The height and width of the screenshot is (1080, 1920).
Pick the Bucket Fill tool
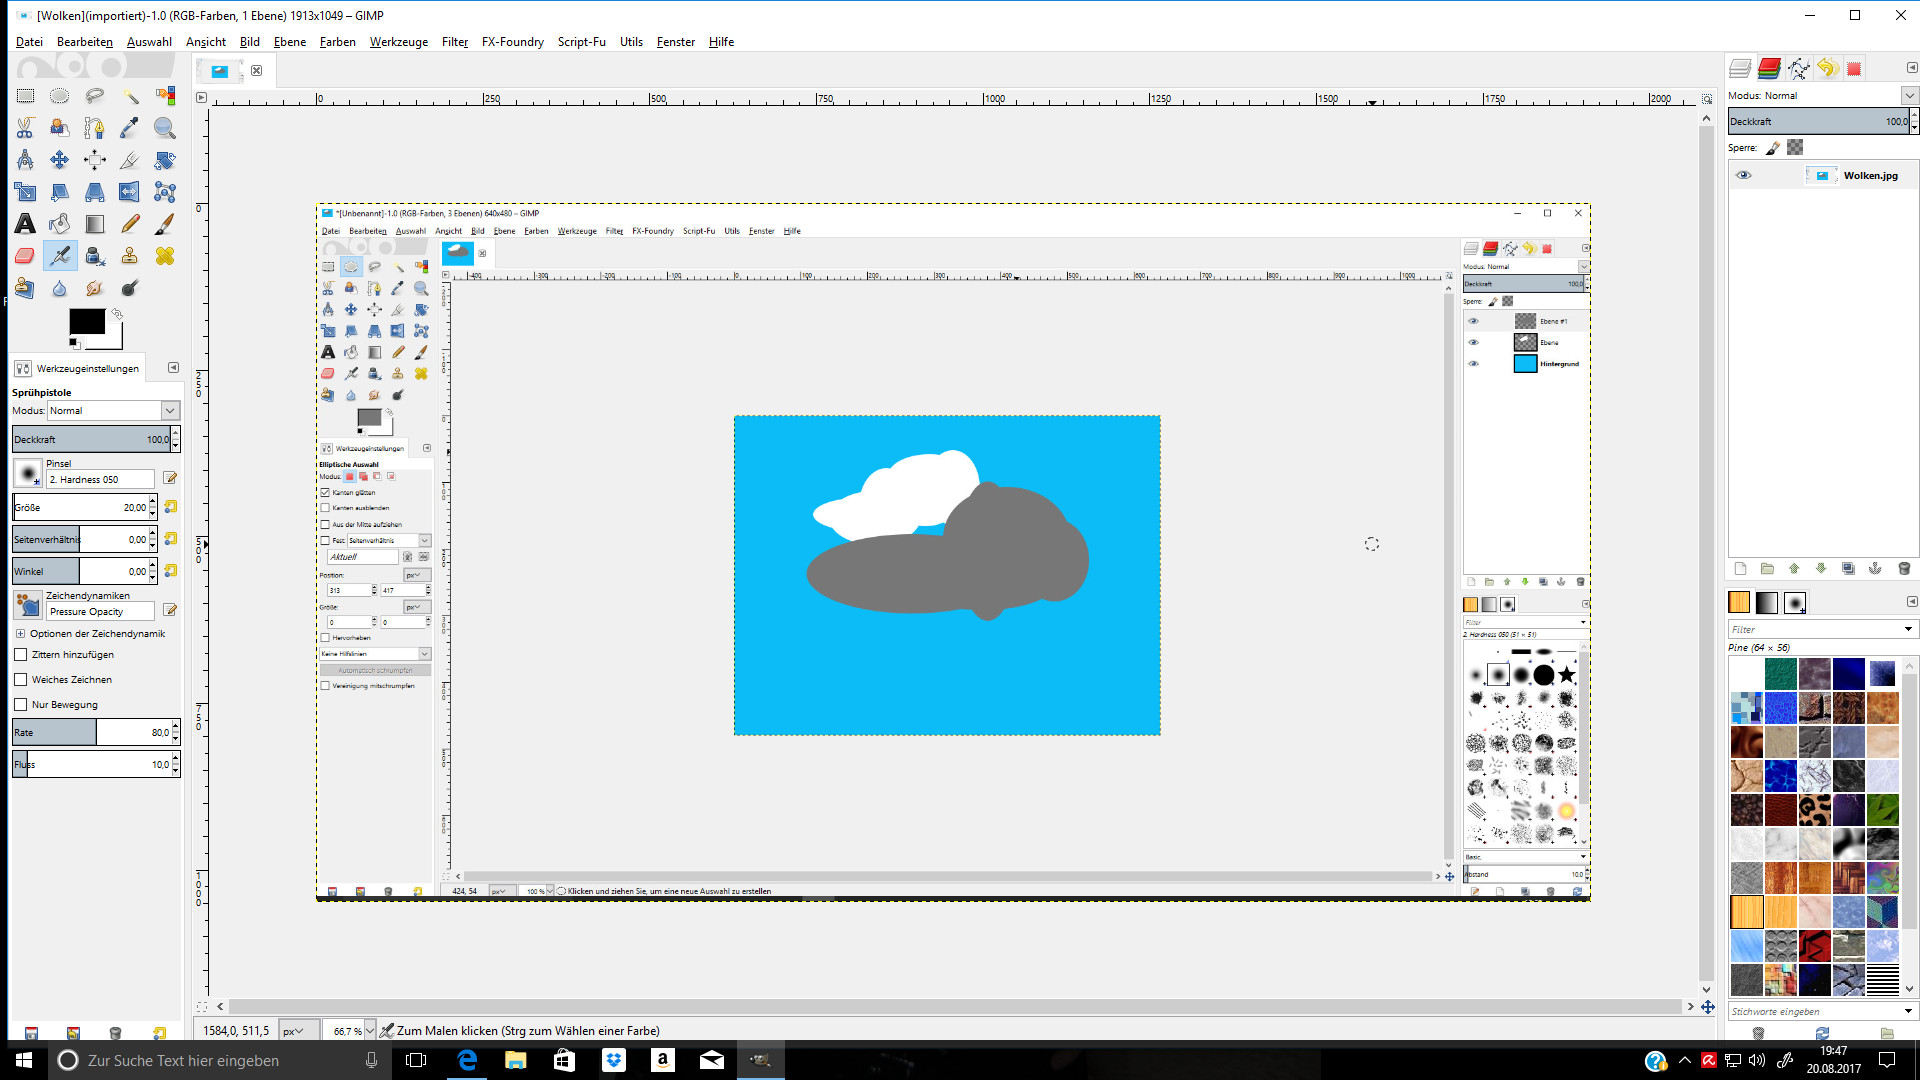pos(60,224)
